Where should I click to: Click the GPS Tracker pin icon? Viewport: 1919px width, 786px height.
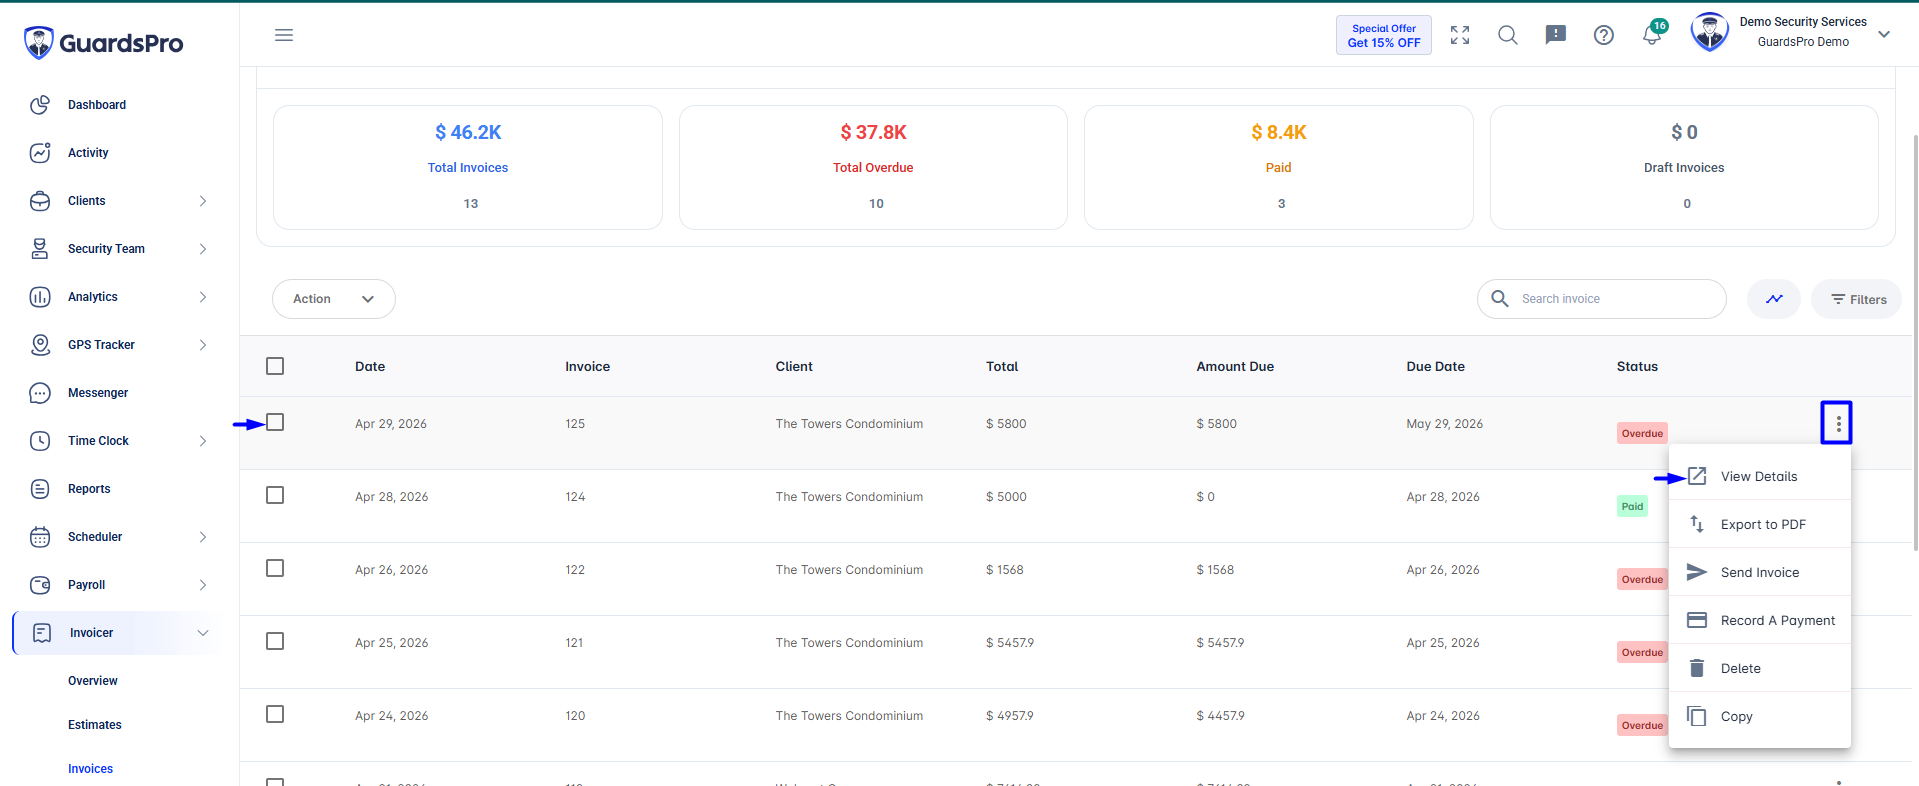40,345
